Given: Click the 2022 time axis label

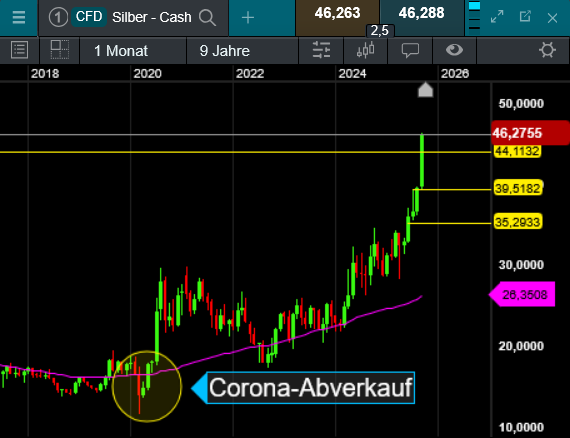Looking at the screenshot, I should (250, 74).
